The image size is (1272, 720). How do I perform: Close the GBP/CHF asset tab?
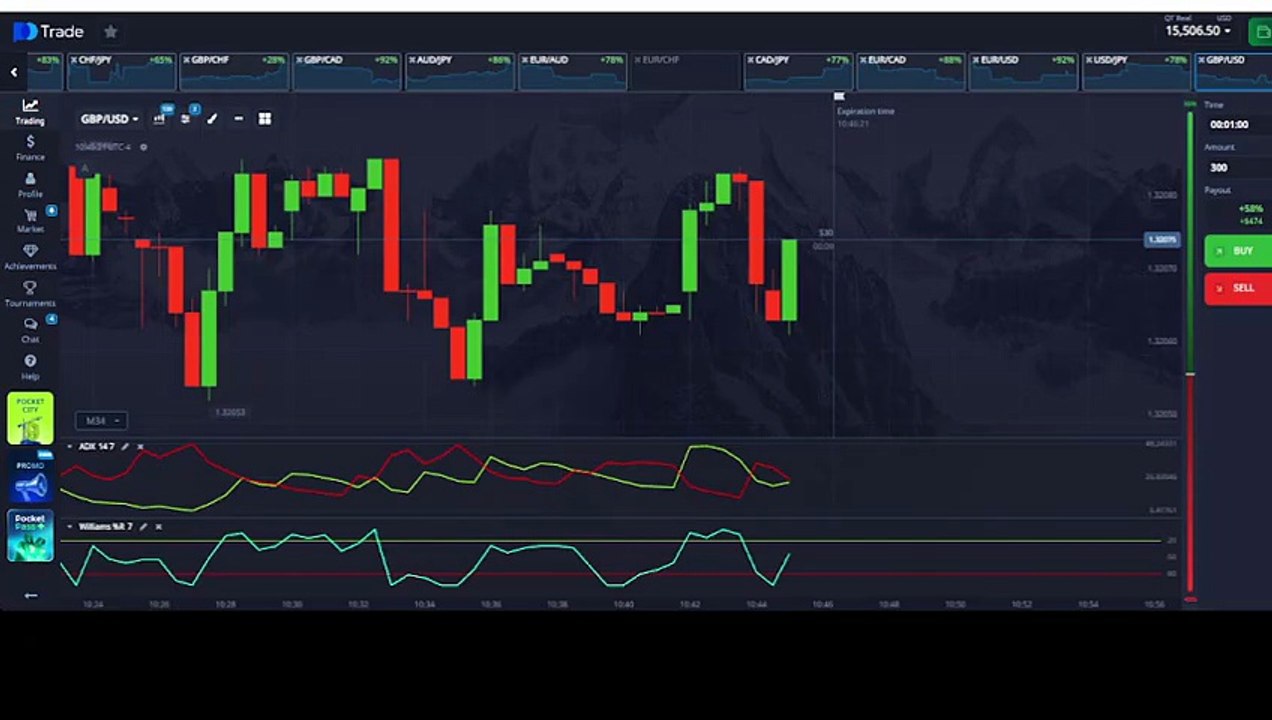[x=187, y=60]
